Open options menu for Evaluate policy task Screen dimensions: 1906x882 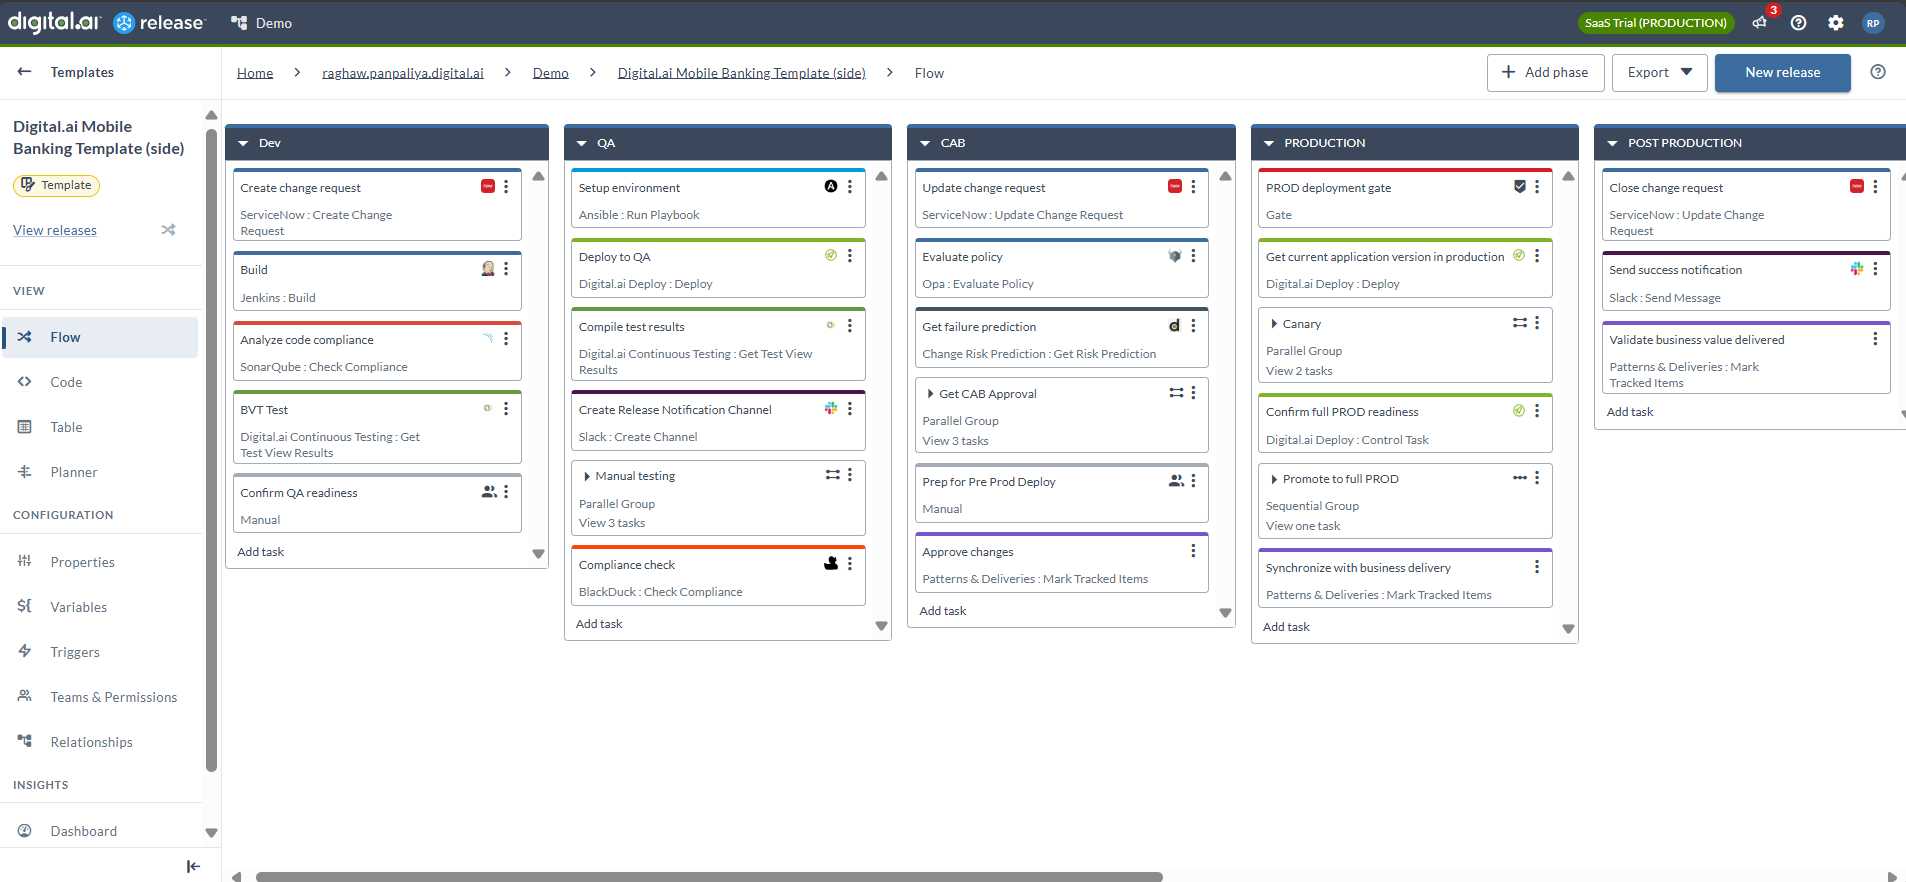[1193, 256]
